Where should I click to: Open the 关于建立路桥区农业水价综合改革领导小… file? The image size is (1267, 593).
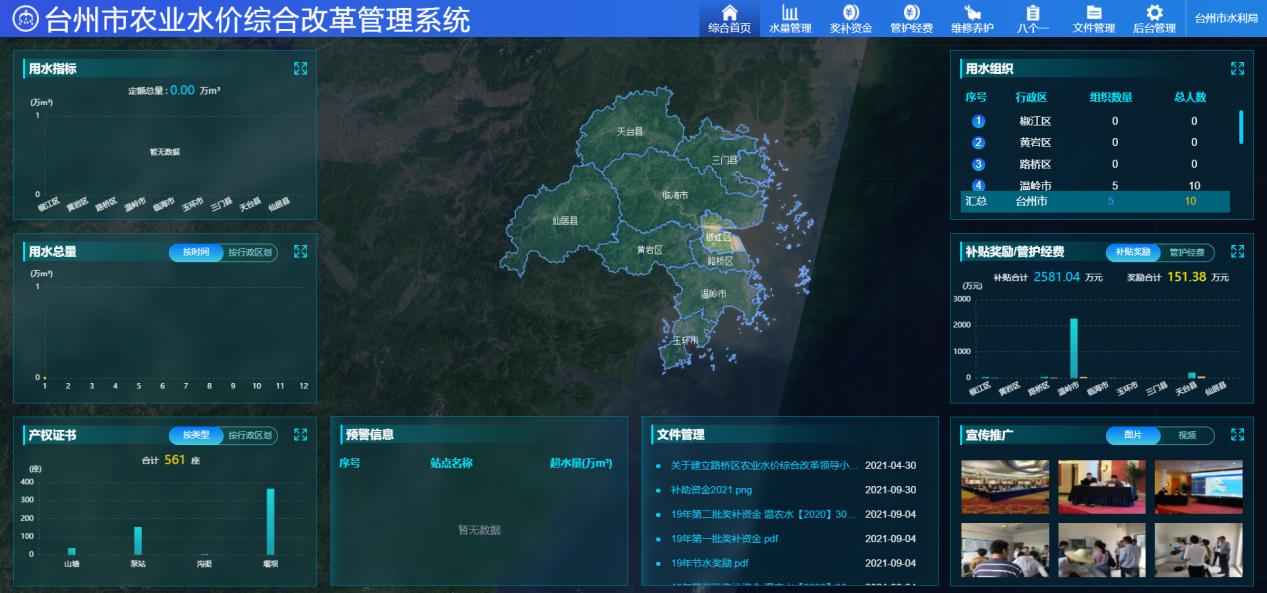point(764,466)
